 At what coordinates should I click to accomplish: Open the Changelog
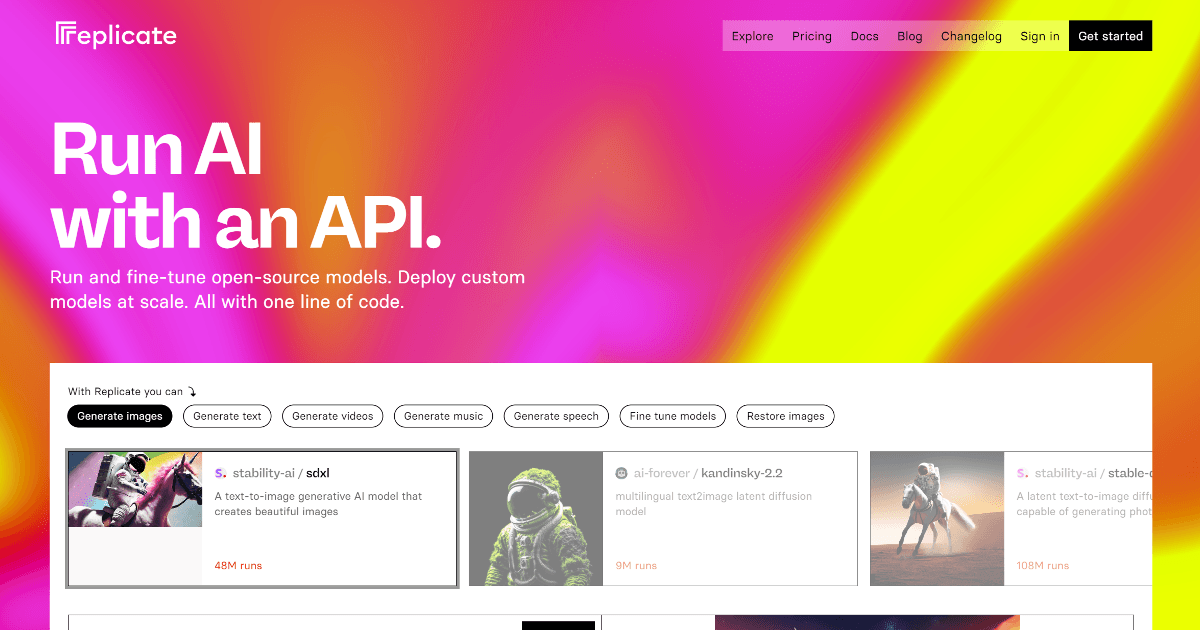(x=971, y=36)
